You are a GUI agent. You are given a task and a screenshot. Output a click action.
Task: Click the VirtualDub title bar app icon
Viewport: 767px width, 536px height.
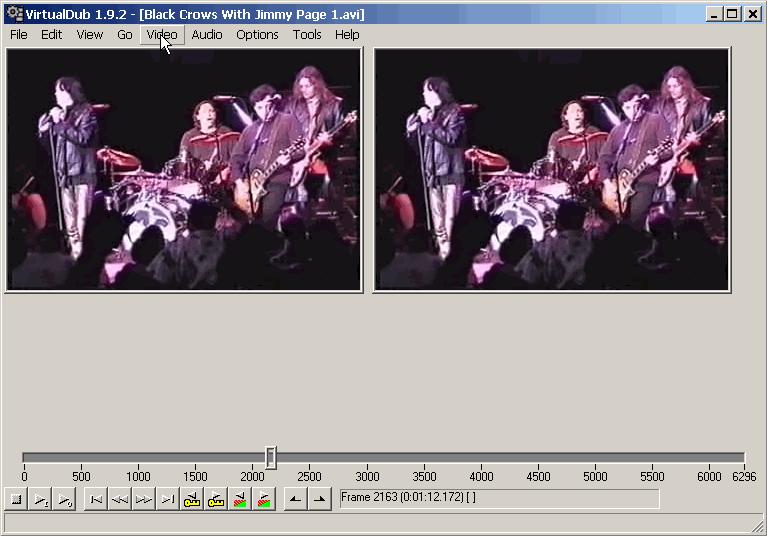(14, 14)
